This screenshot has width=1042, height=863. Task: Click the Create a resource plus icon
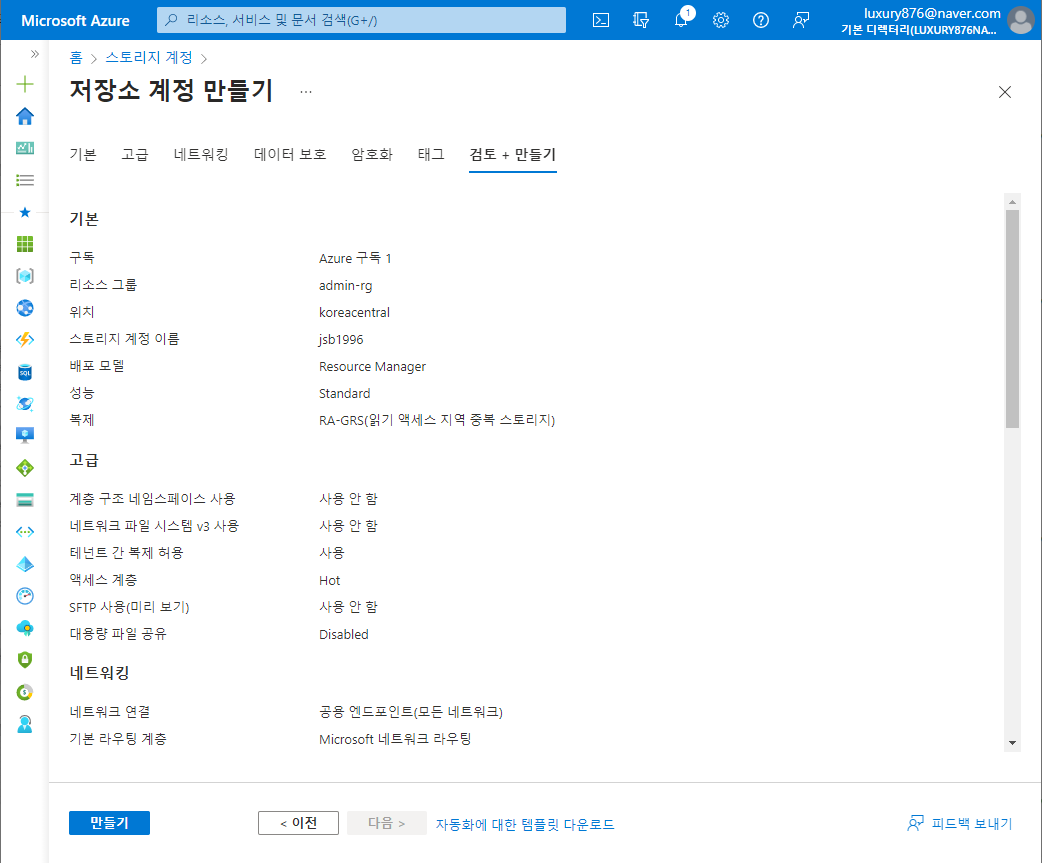(x=25, y=84)
